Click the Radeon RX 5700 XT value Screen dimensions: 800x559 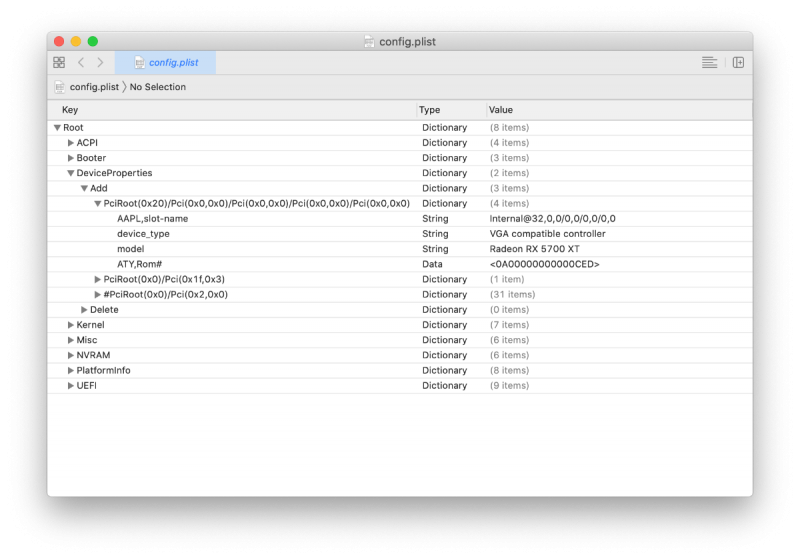coord(533,249)
